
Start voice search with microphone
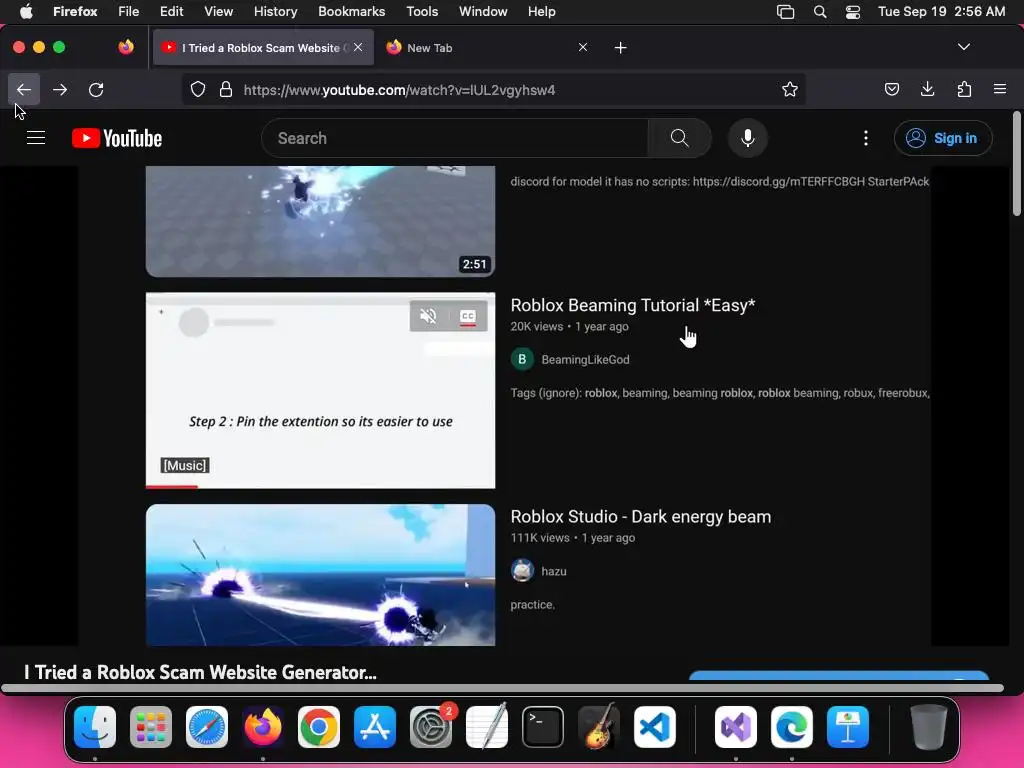(748, 138)
